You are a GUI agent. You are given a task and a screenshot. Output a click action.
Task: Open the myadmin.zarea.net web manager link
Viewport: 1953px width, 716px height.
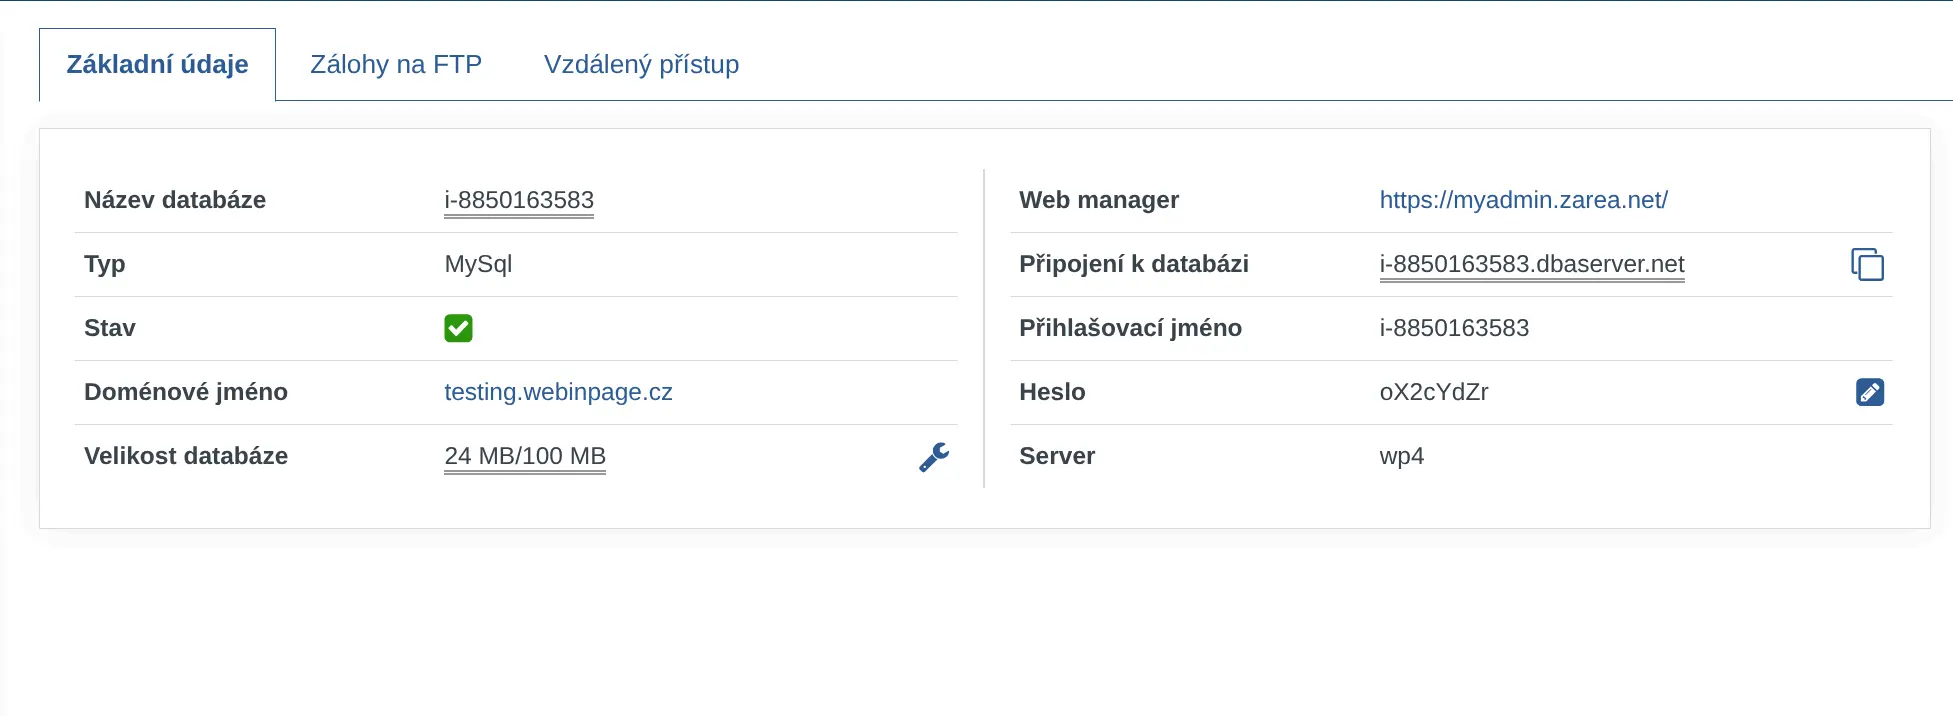pos(1523,200)
